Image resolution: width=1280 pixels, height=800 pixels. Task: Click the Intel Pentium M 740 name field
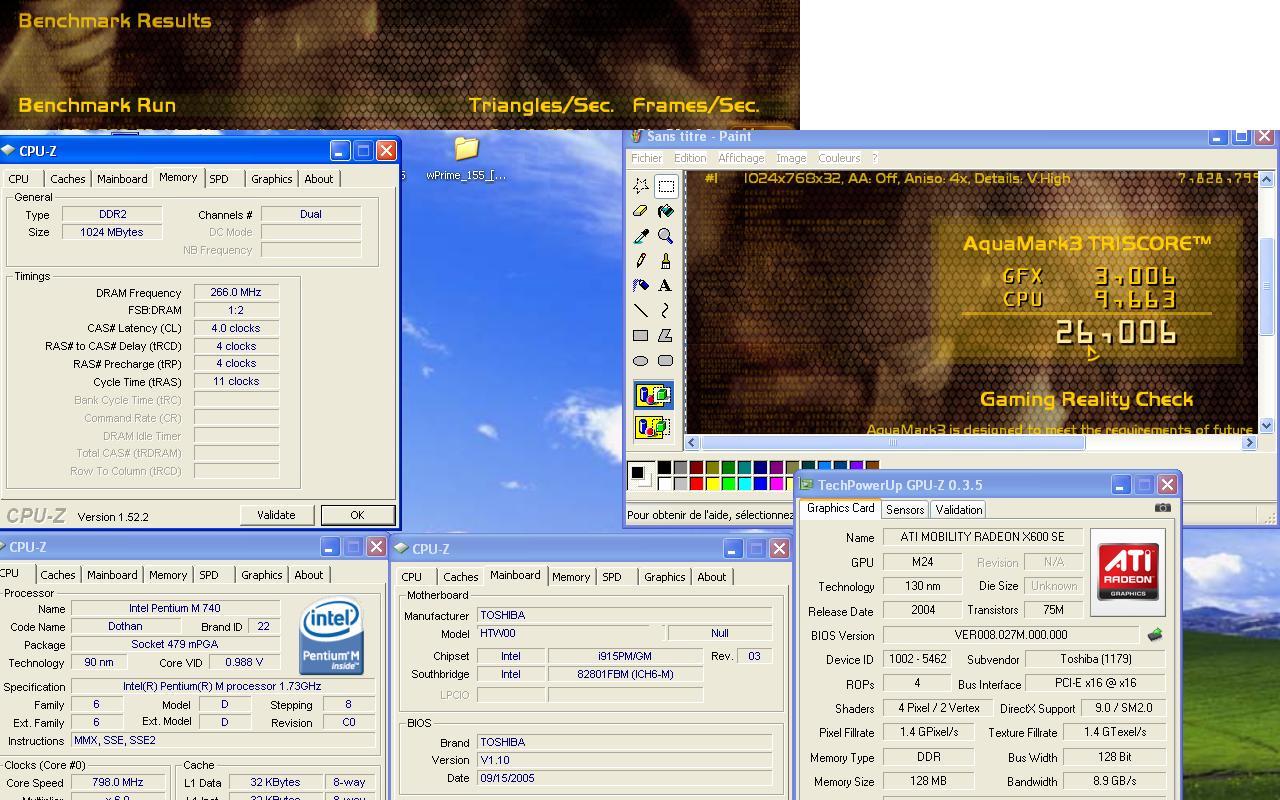[175, 608]
